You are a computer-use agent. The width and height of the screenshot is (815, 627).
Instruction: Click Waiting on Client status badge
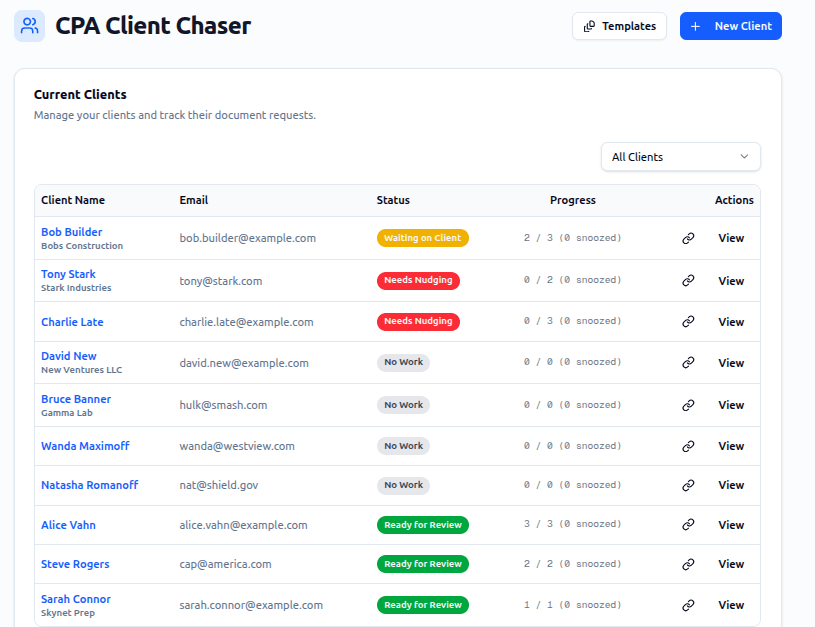tap(422, 238)
